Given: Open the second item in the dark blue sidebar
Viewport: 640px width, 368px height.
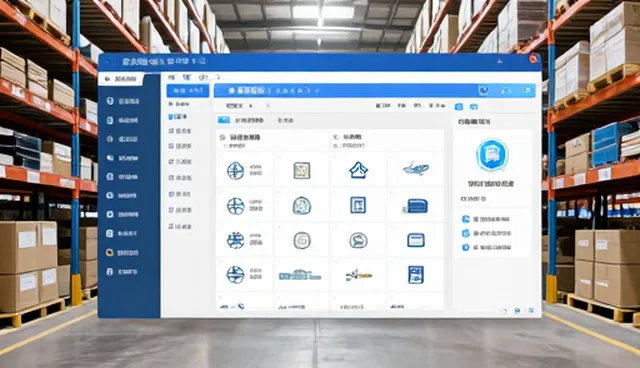Looking at the screenshot, I should coord(123,120).
